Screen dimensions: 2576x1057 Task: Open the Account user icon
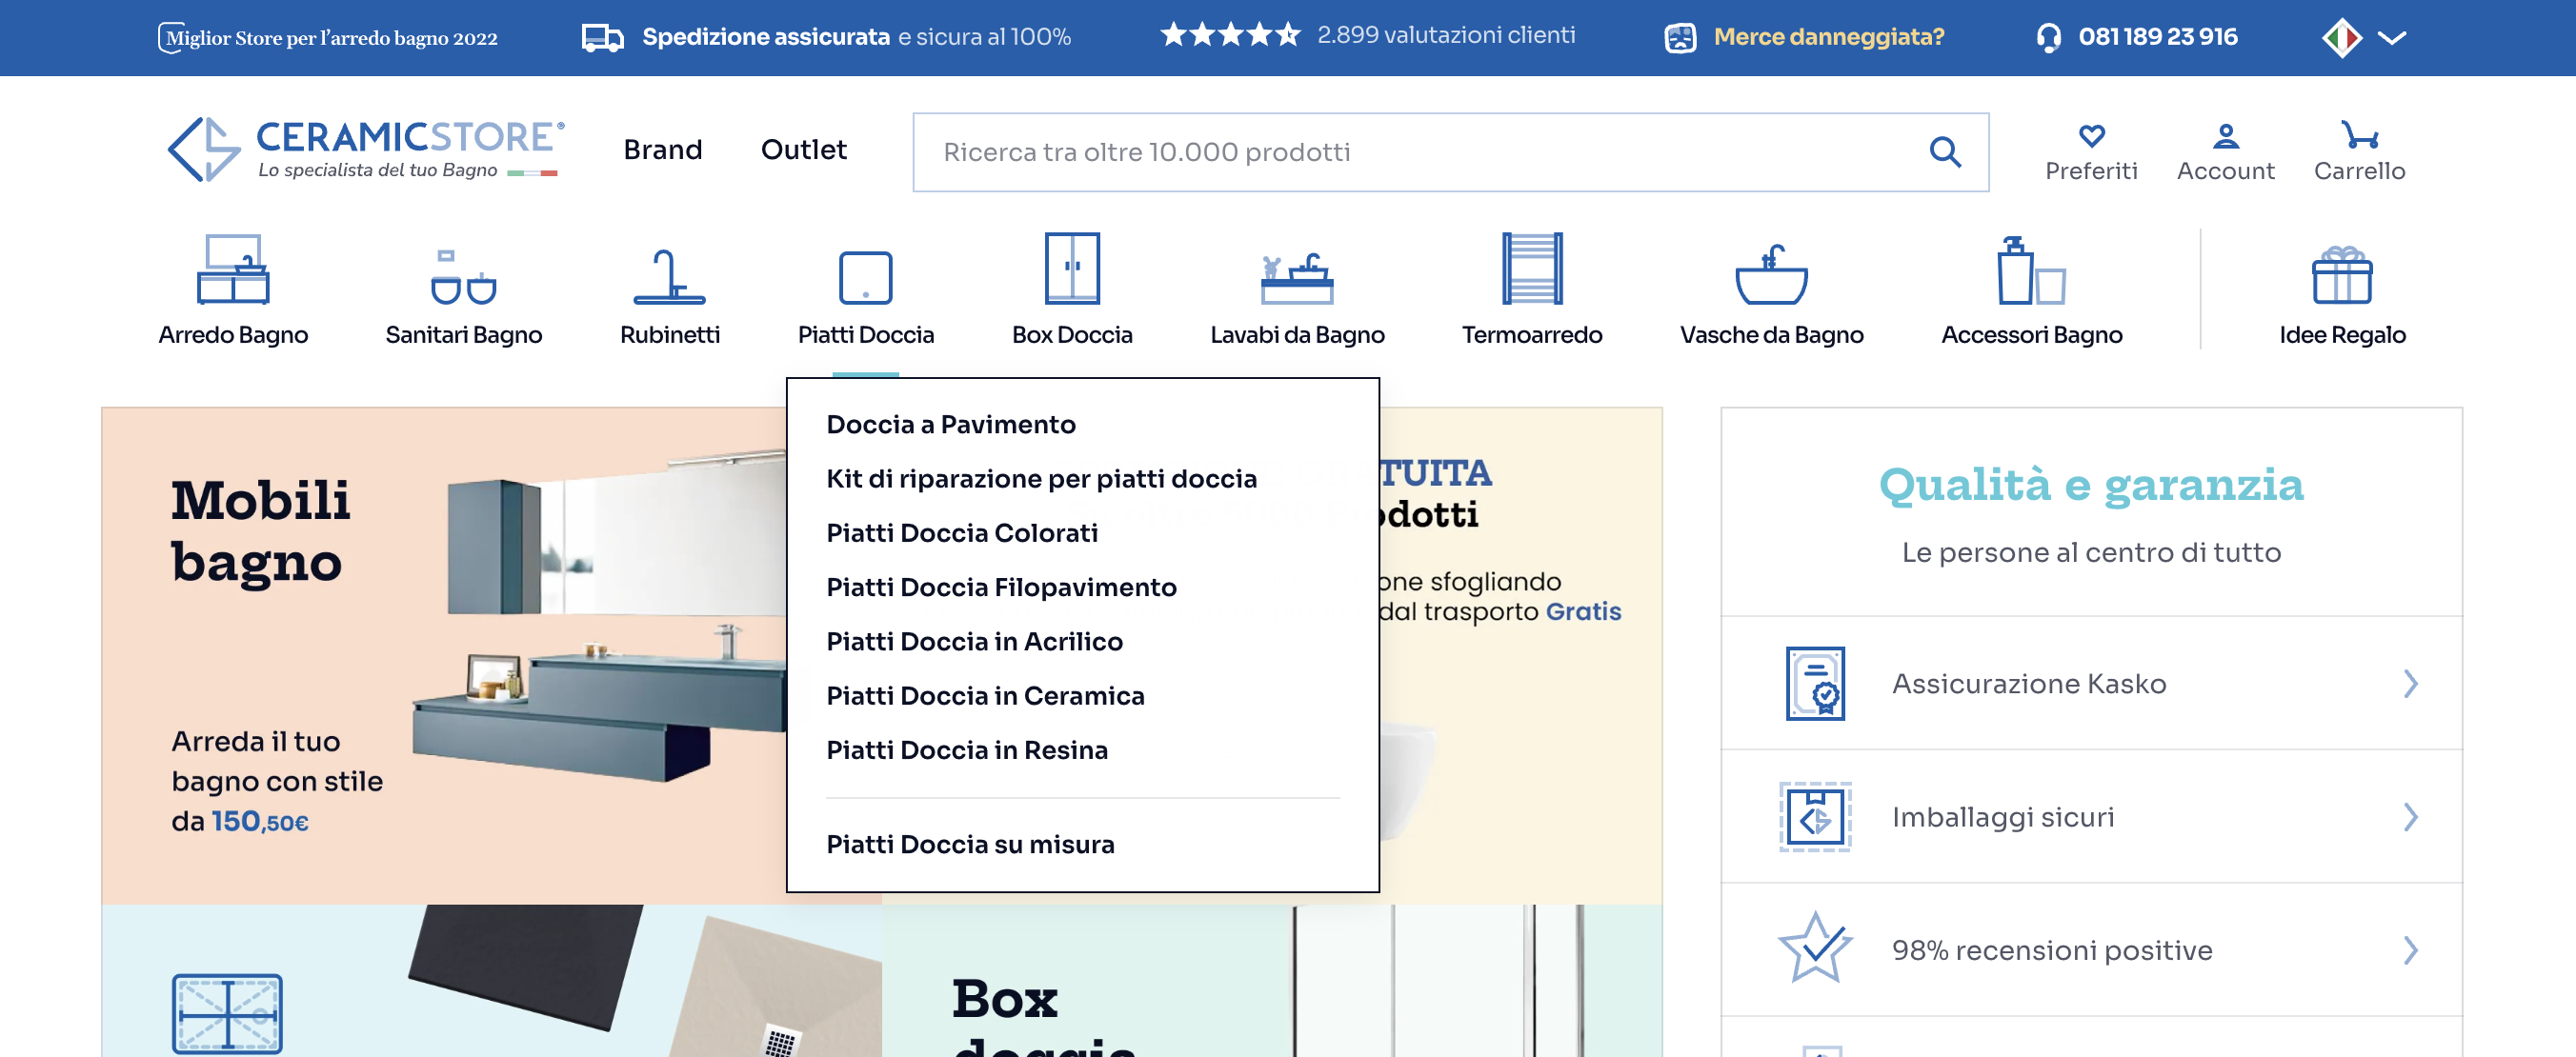[2225, 135]
